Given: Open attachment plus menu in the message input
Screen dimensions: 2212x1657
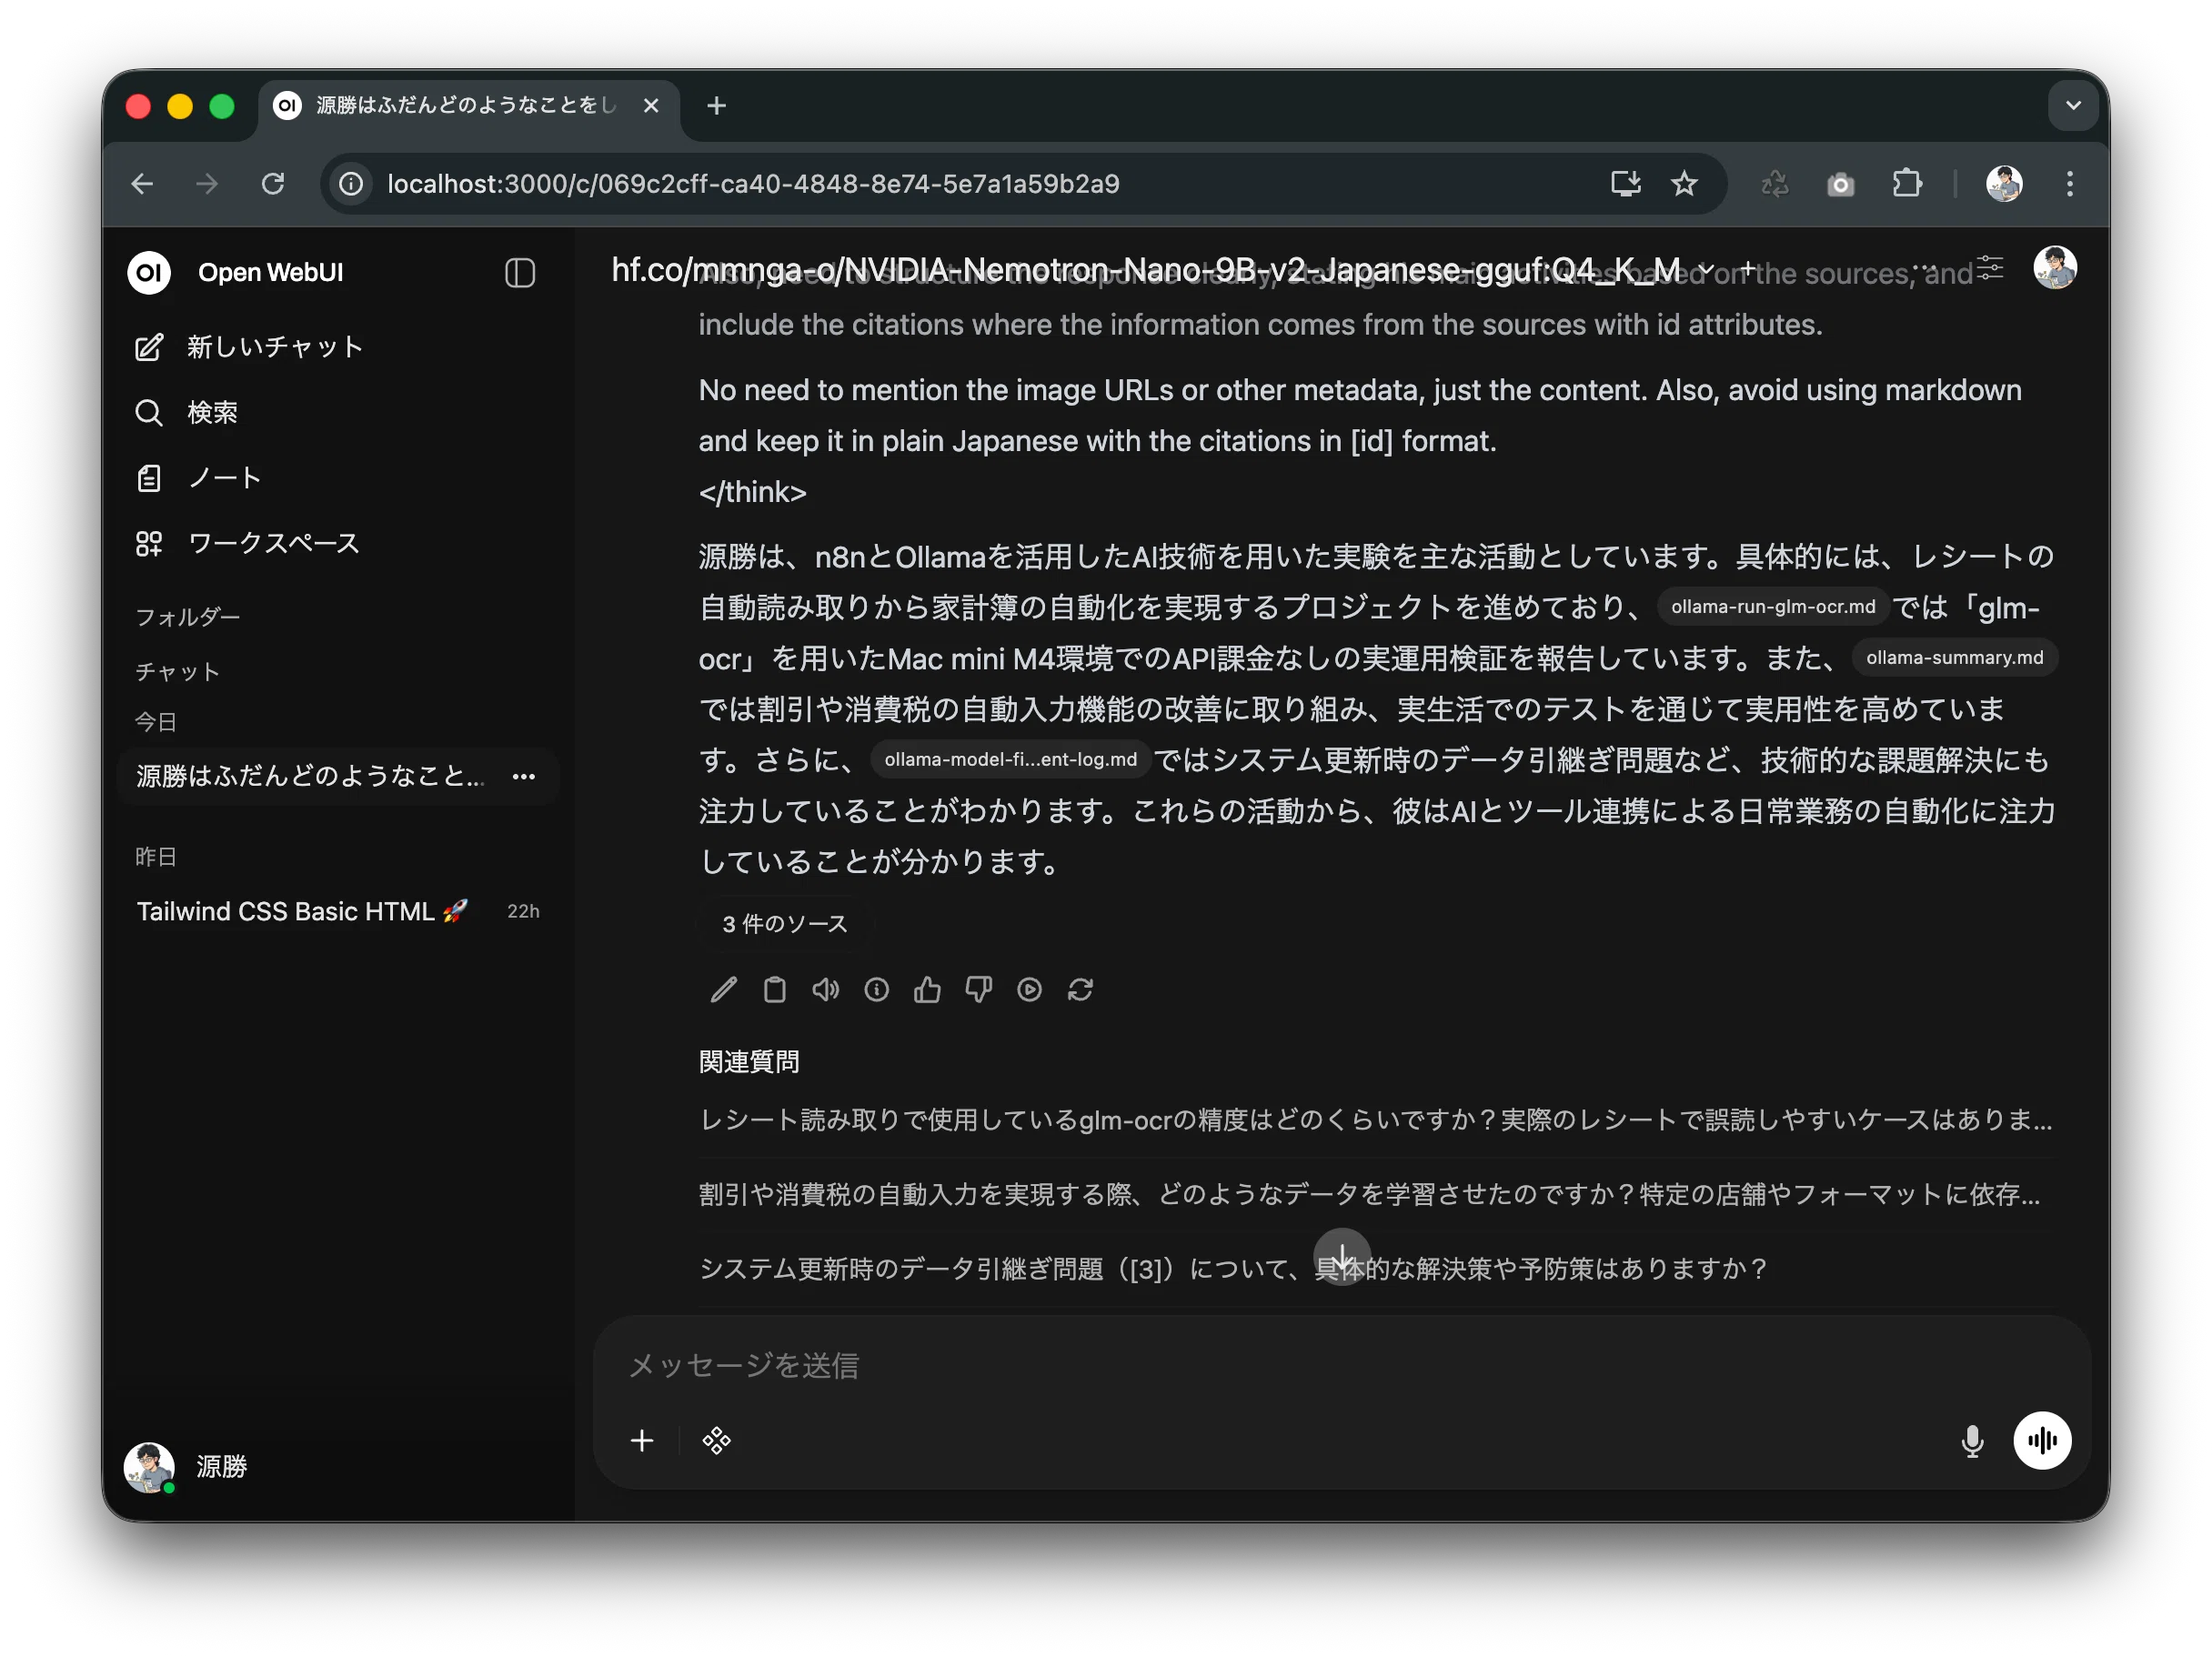Looking at the screenshot, I should click(x=642, y=1441).
